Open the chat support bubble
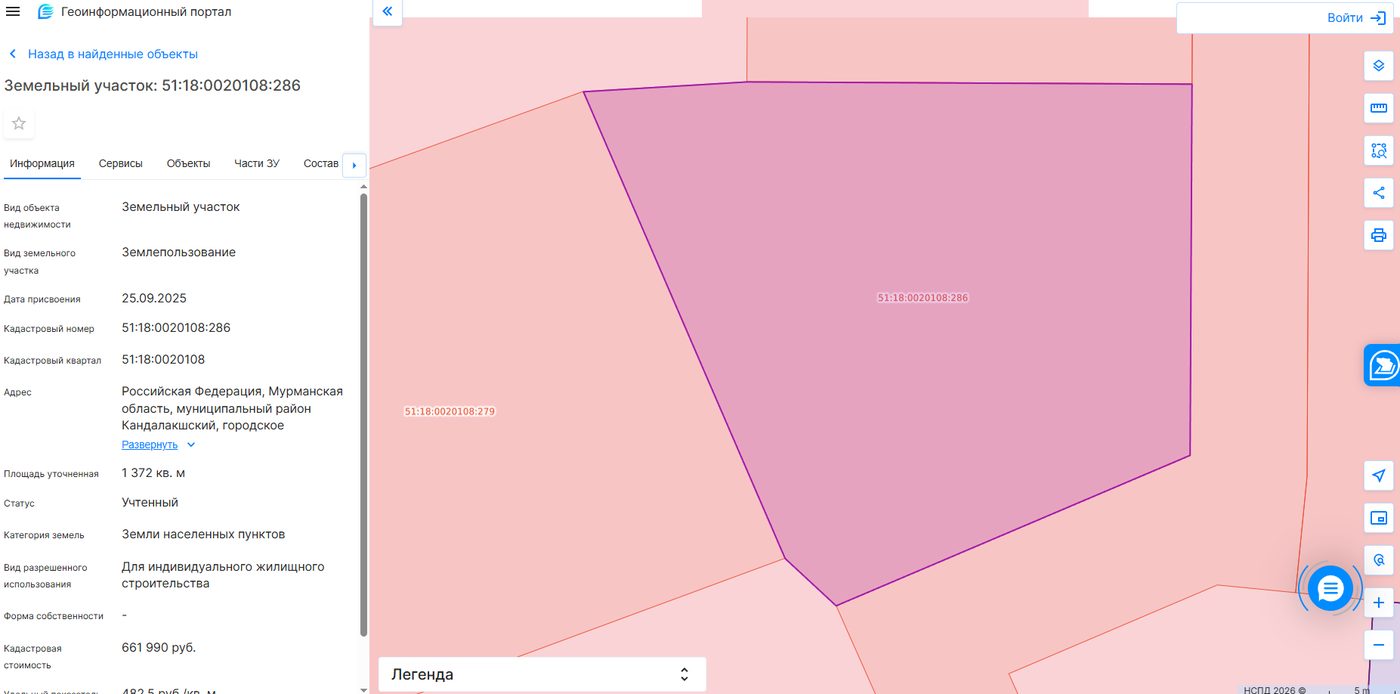Viewport: 1400px width, 694px height. (x=1330, y=589)
